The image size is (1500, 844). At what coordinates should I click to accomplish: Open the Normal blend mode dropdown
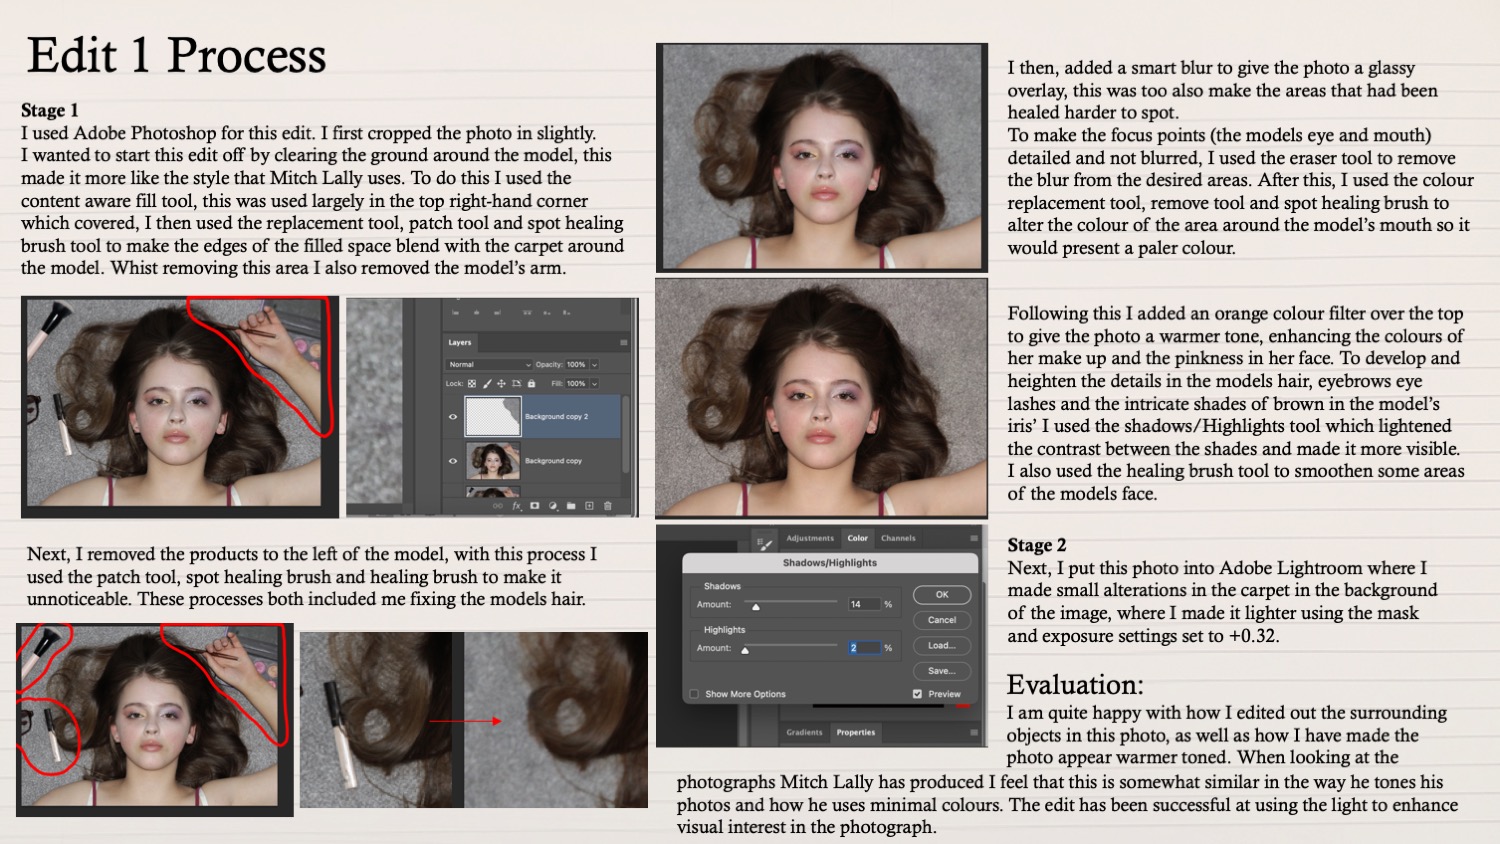point(489,365)
